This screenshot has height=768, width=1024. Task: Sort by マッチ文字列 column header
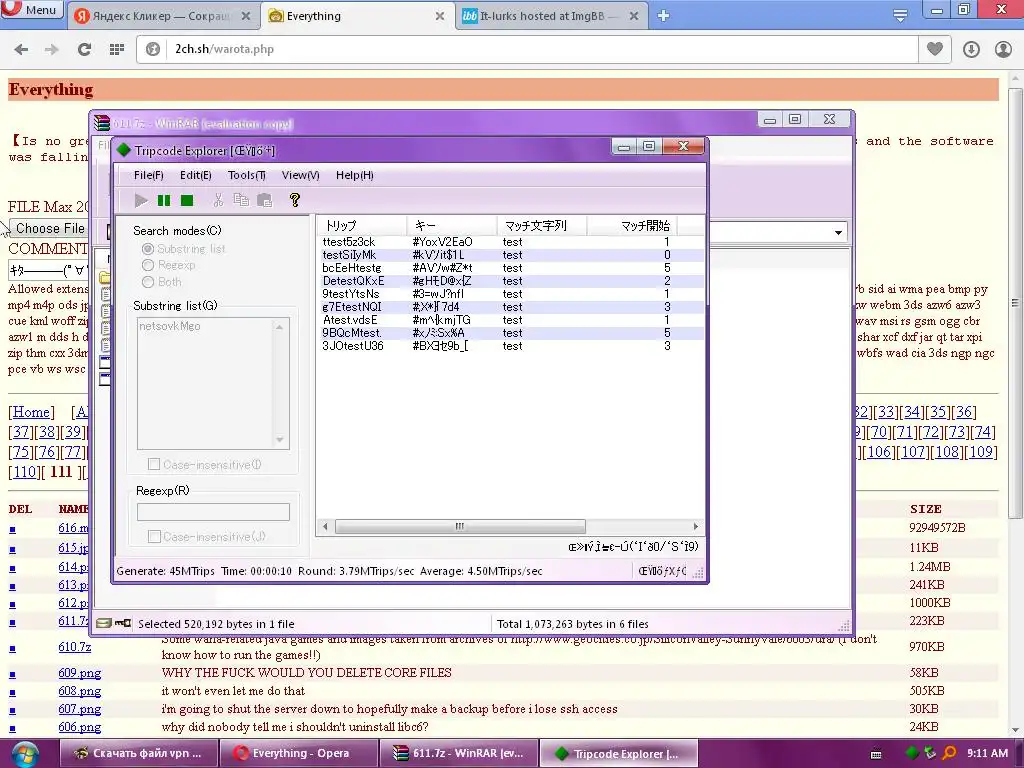(x=542, y=226)
